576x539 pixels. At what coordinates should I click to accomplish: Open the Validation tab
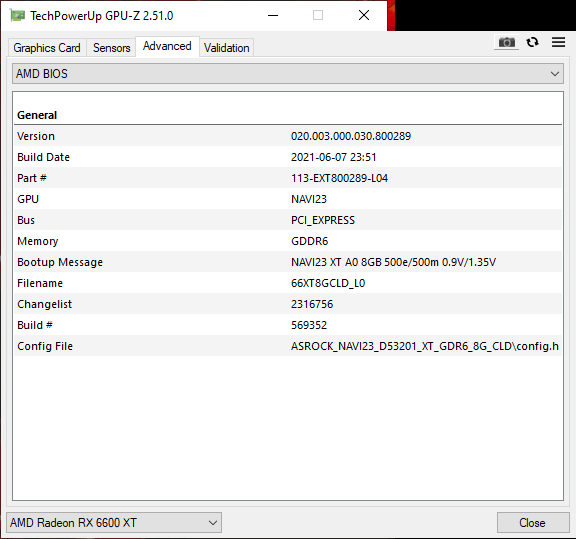tap(226, 48)
